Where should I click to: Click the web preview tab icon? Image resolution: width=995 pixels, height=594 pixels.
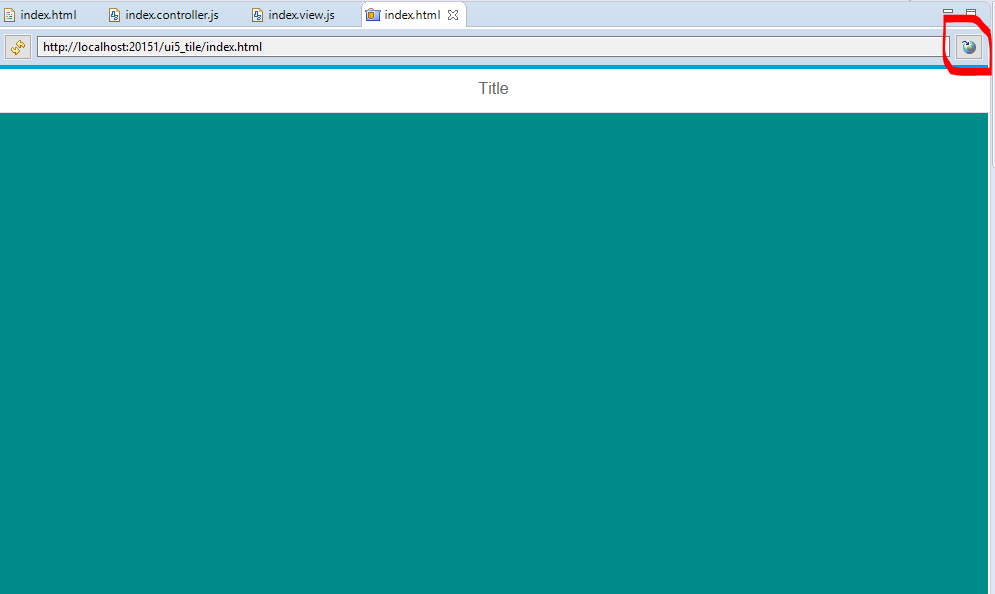click(373, 15)
